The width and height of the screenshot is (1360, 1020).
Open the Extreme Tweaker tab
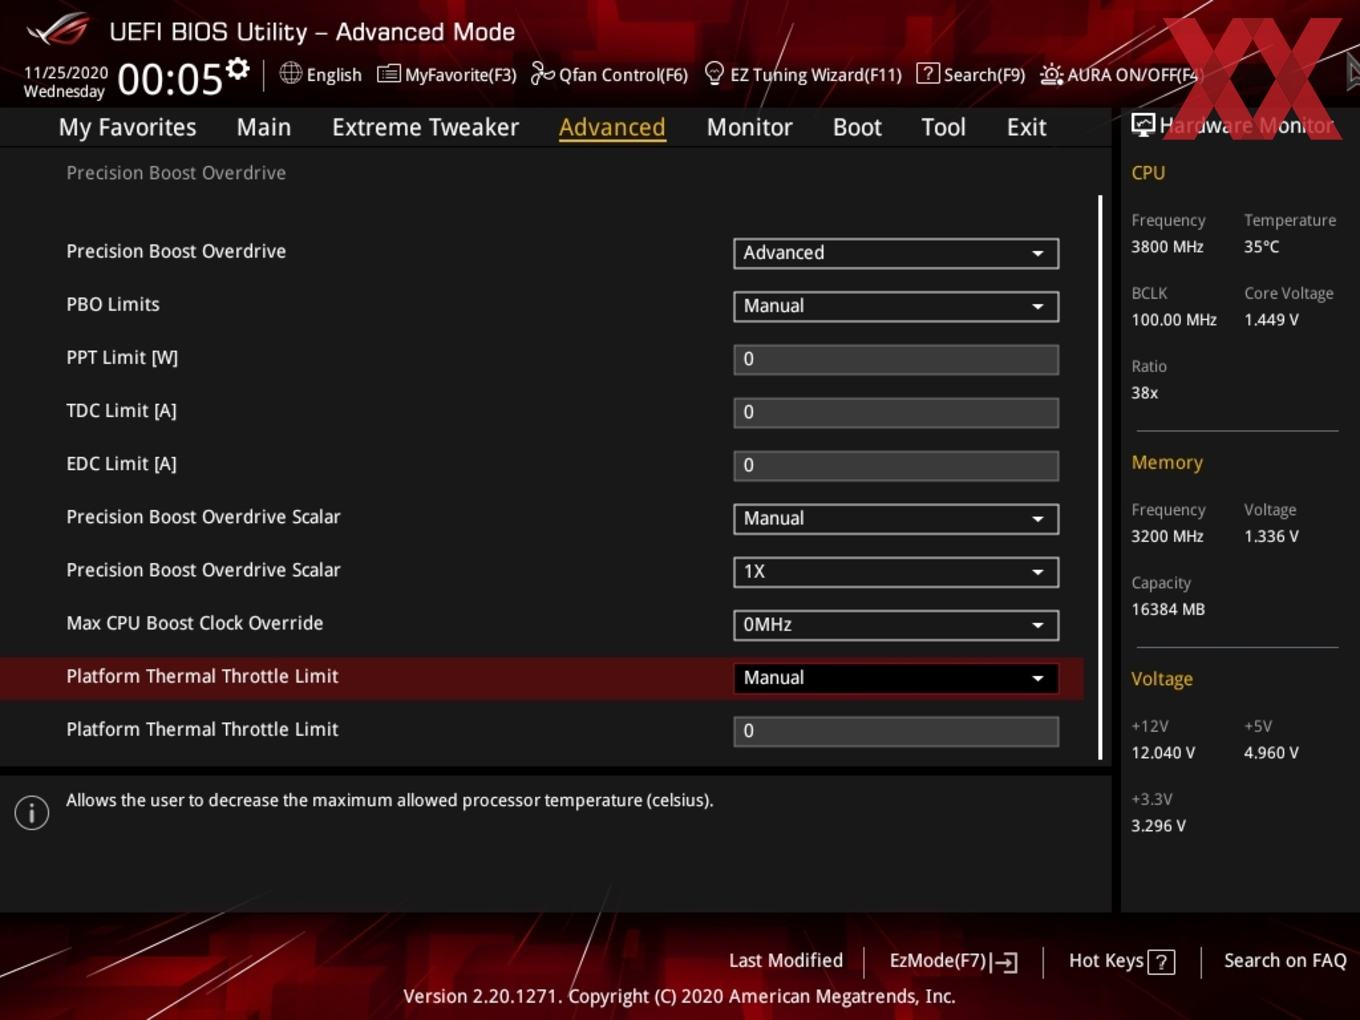pos(425,127)
